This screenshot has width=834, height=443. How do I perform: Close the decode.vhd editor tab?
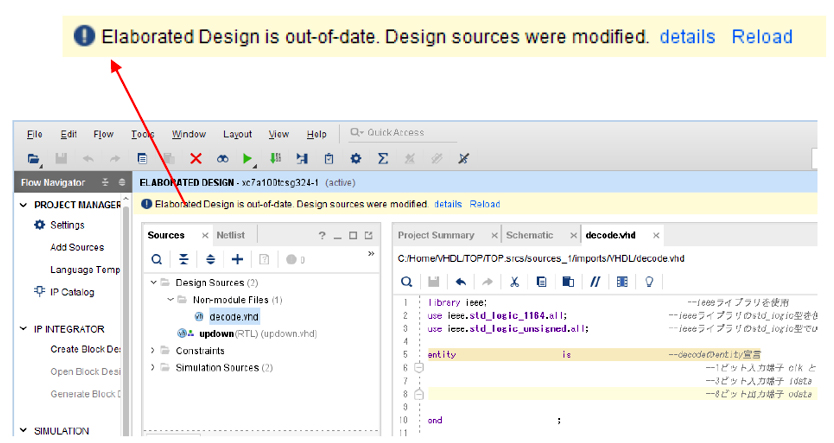[656, 236]
